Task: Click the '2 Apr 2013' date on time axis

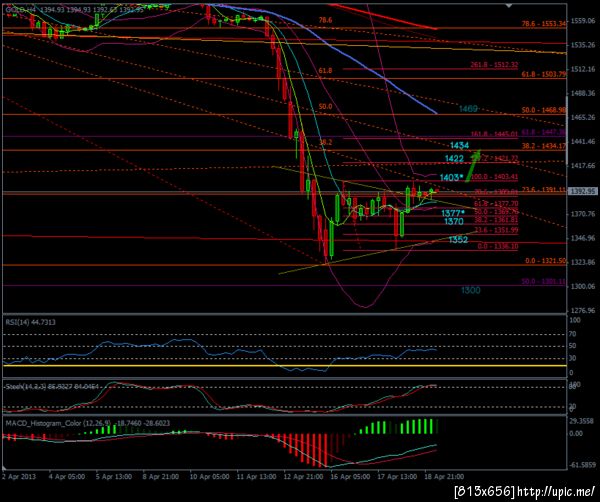Action: pos(19,476)
